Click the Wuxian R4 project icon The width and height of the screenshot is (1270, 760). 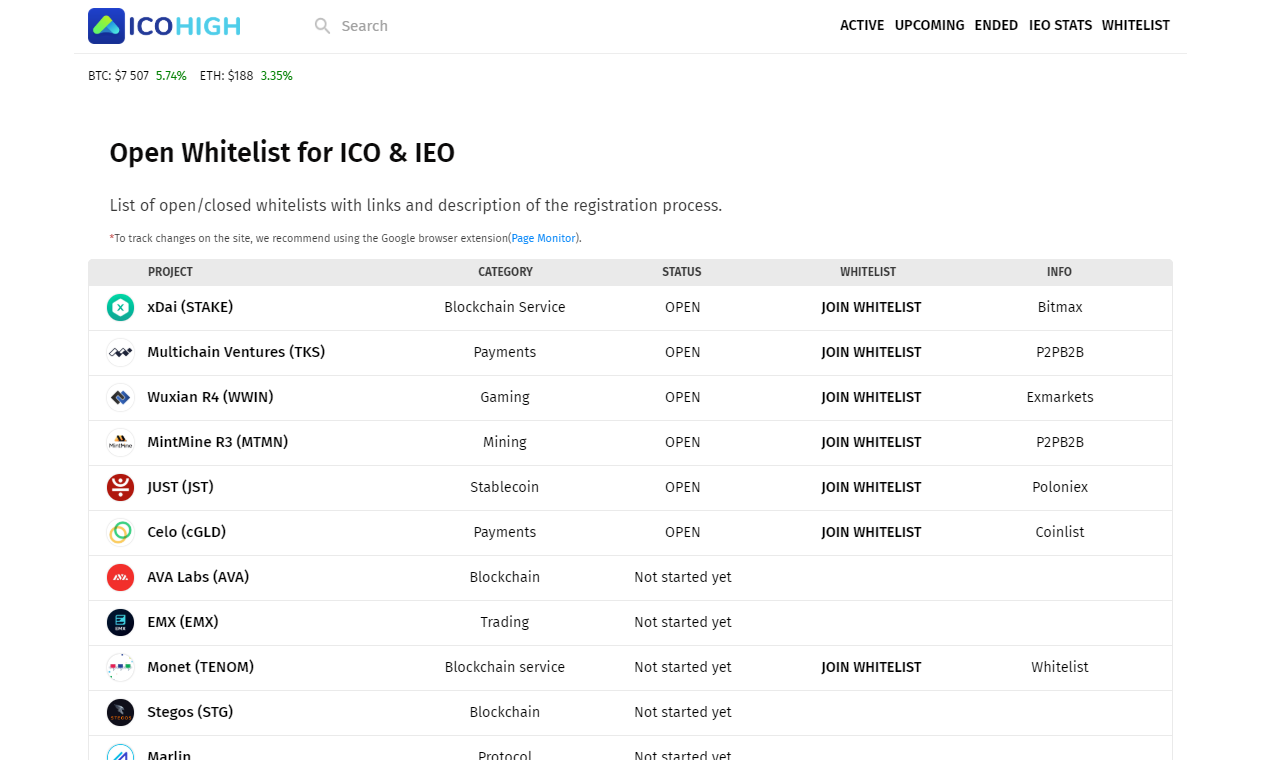coord(121,398)
